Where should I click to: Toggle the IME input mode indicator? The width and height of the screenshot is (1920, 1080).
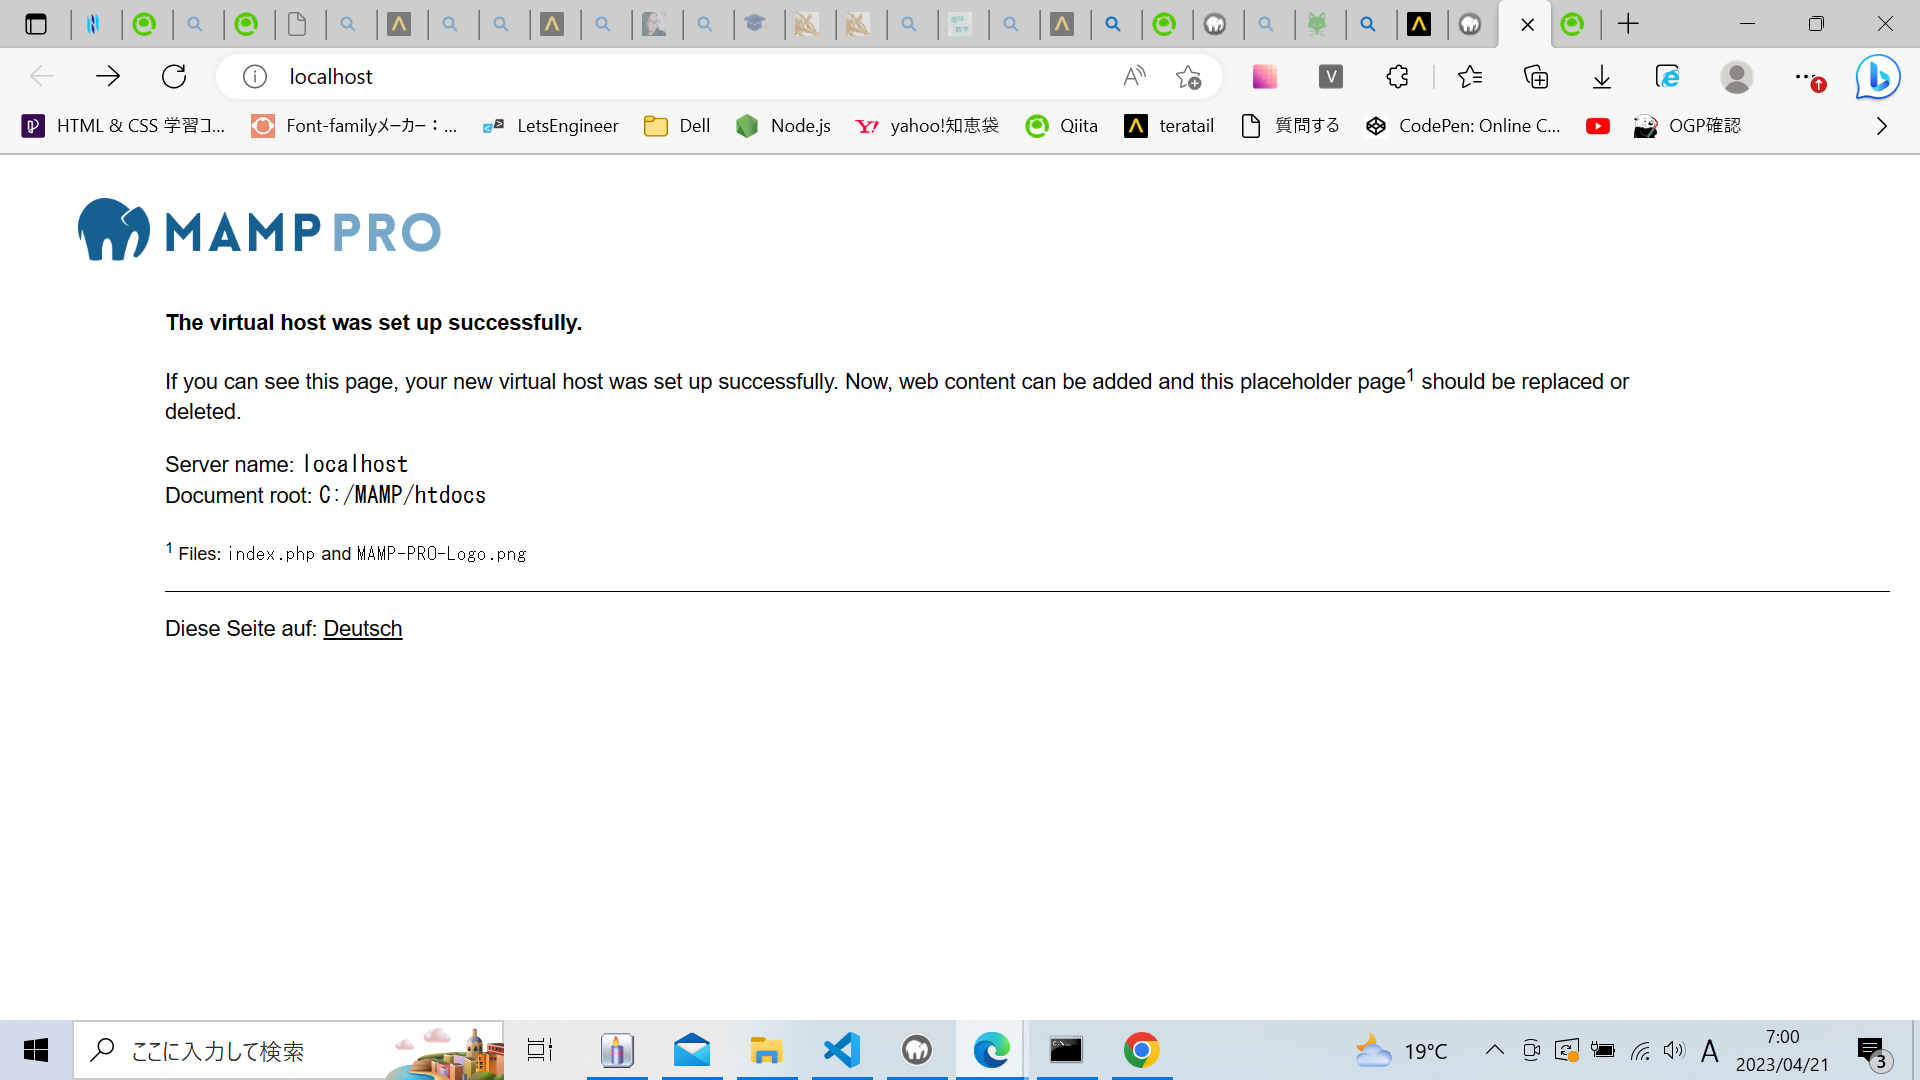[1710, 1051]
